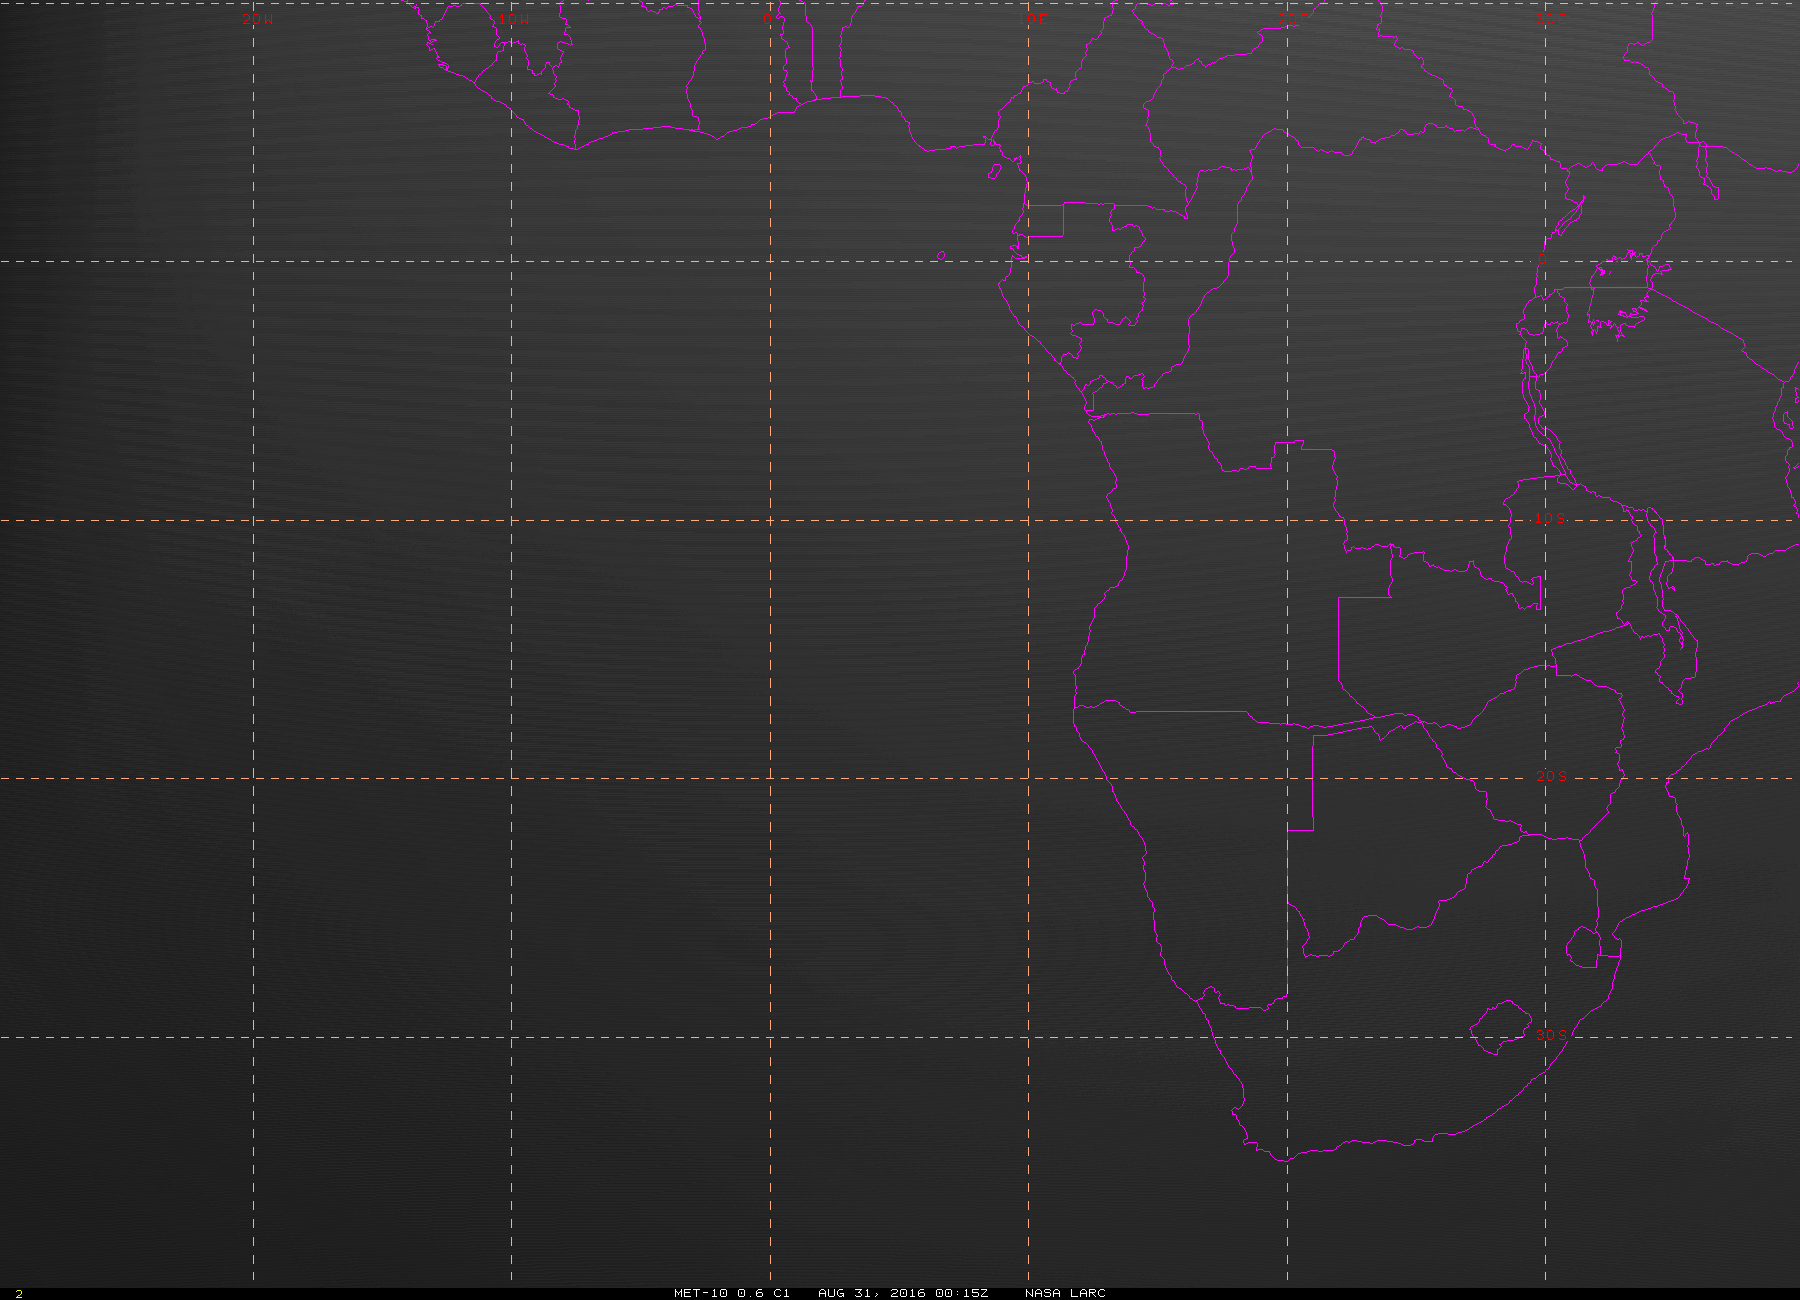
Task: Click the 10S latitude label
Action: coord(1551,518)
